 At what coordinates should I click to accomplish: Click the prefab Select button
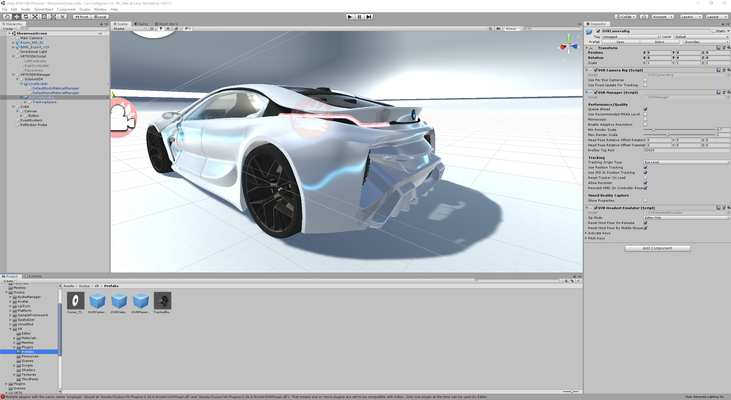point(660,41)
